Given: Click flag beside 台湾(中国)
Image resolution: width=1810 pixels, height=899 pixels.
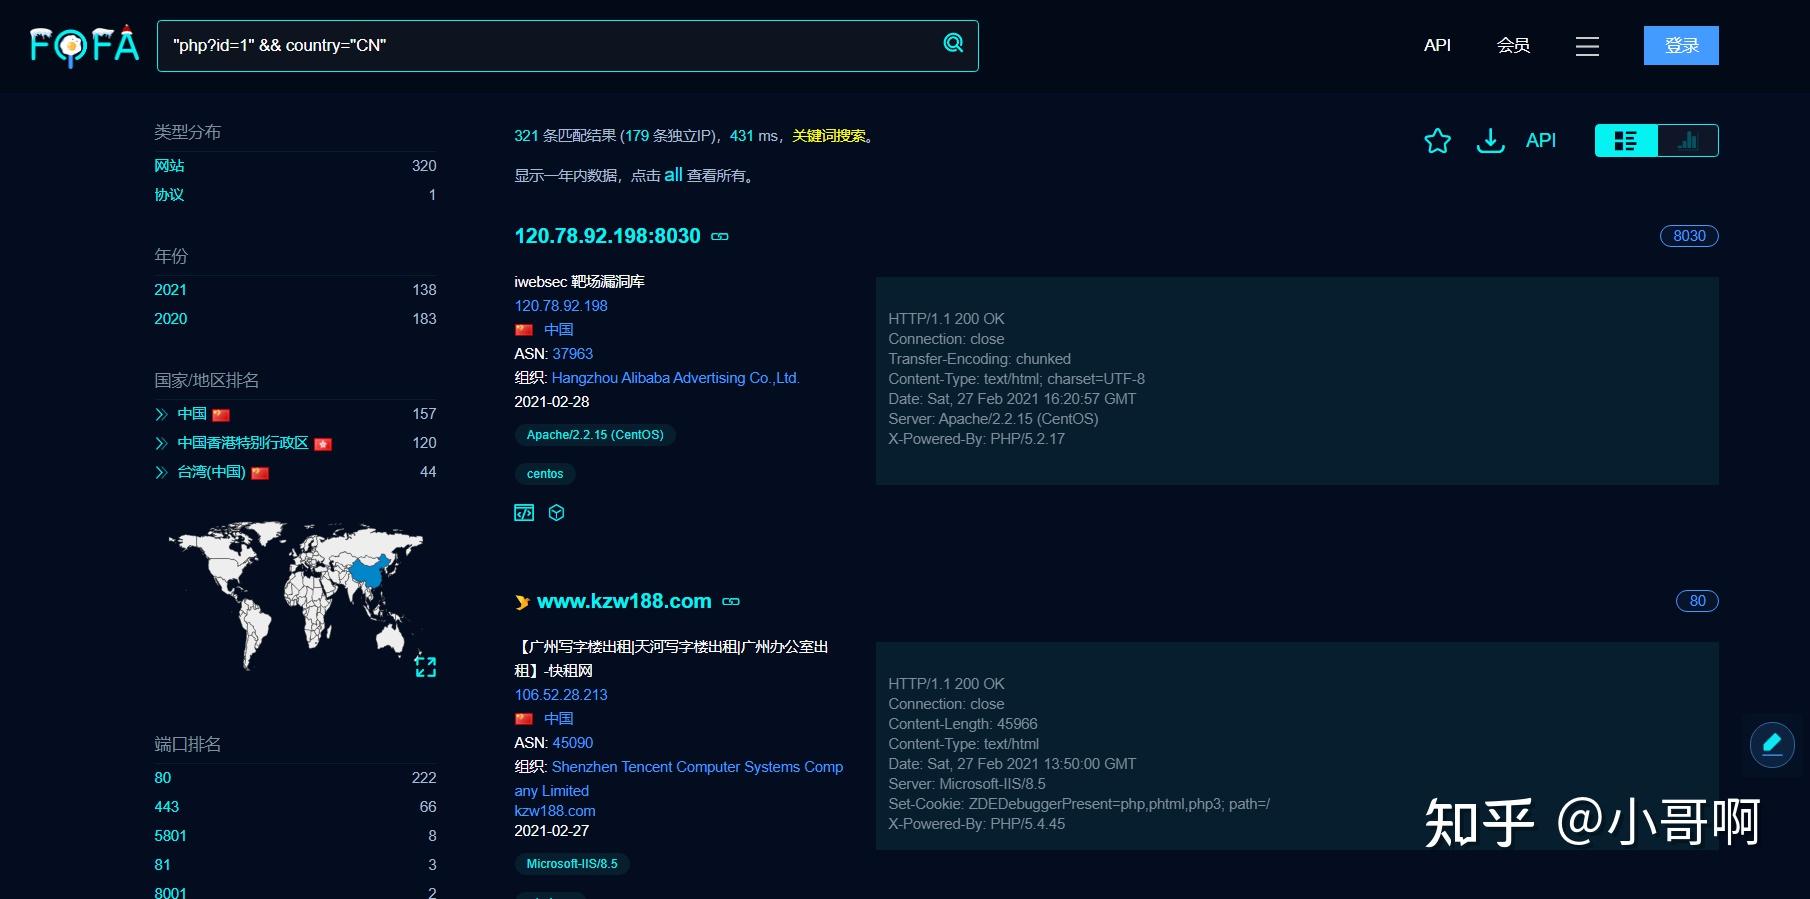Looking at the screenshot, I should pyautogui.click(x=260, y=473).
